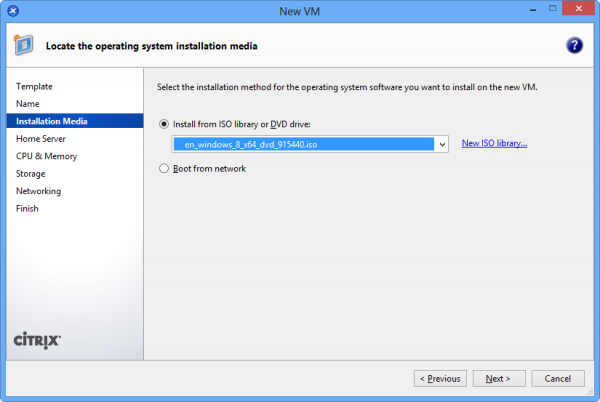Select the Installation Media step

pyautogui.click(x=75, y=121)
